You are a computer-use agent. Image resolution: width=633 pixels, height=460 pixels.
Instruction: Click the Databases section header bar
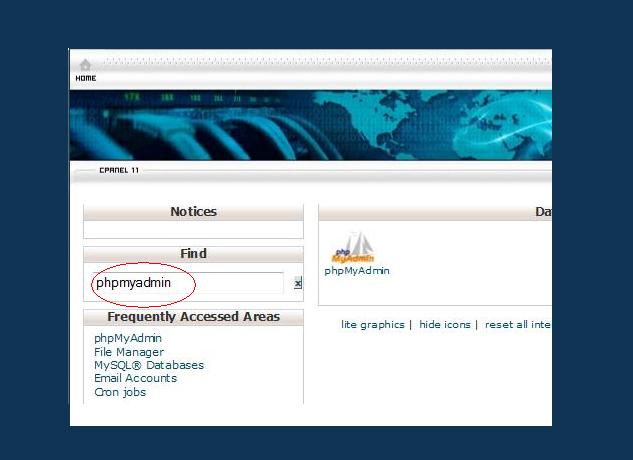click(435, 212)
